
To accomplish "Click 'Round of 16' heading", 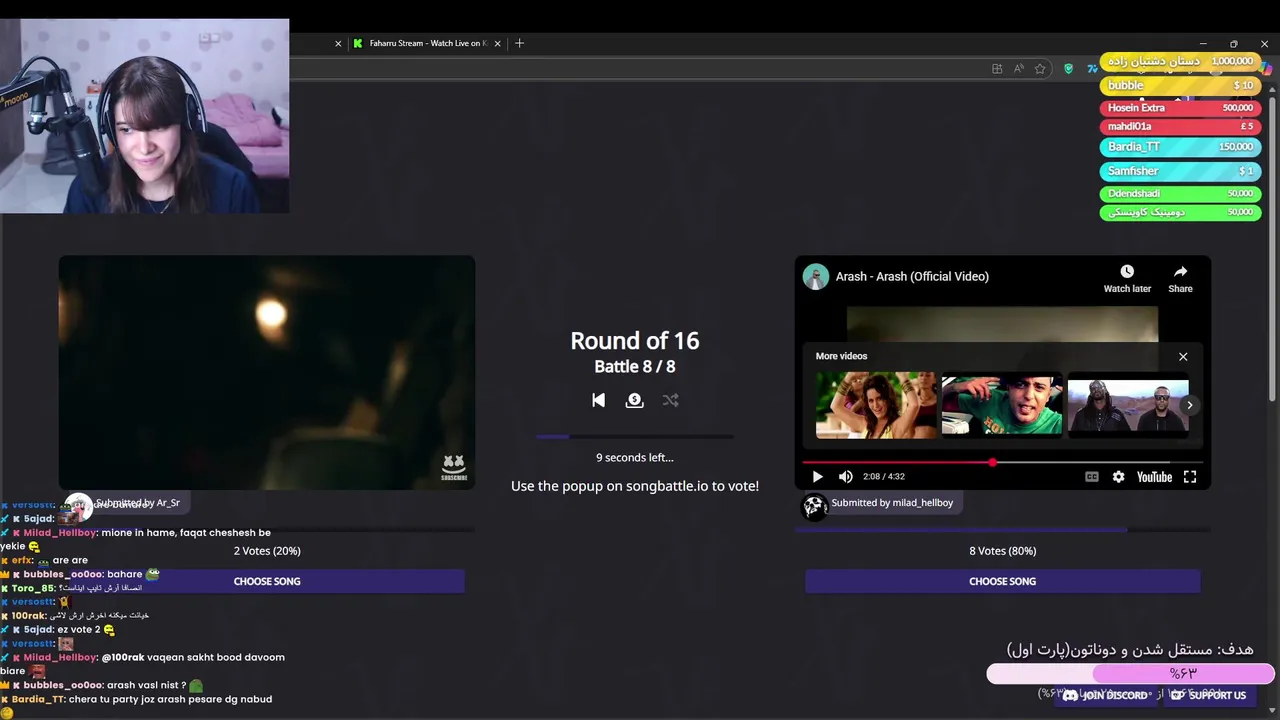I will [x=634, y=341].
